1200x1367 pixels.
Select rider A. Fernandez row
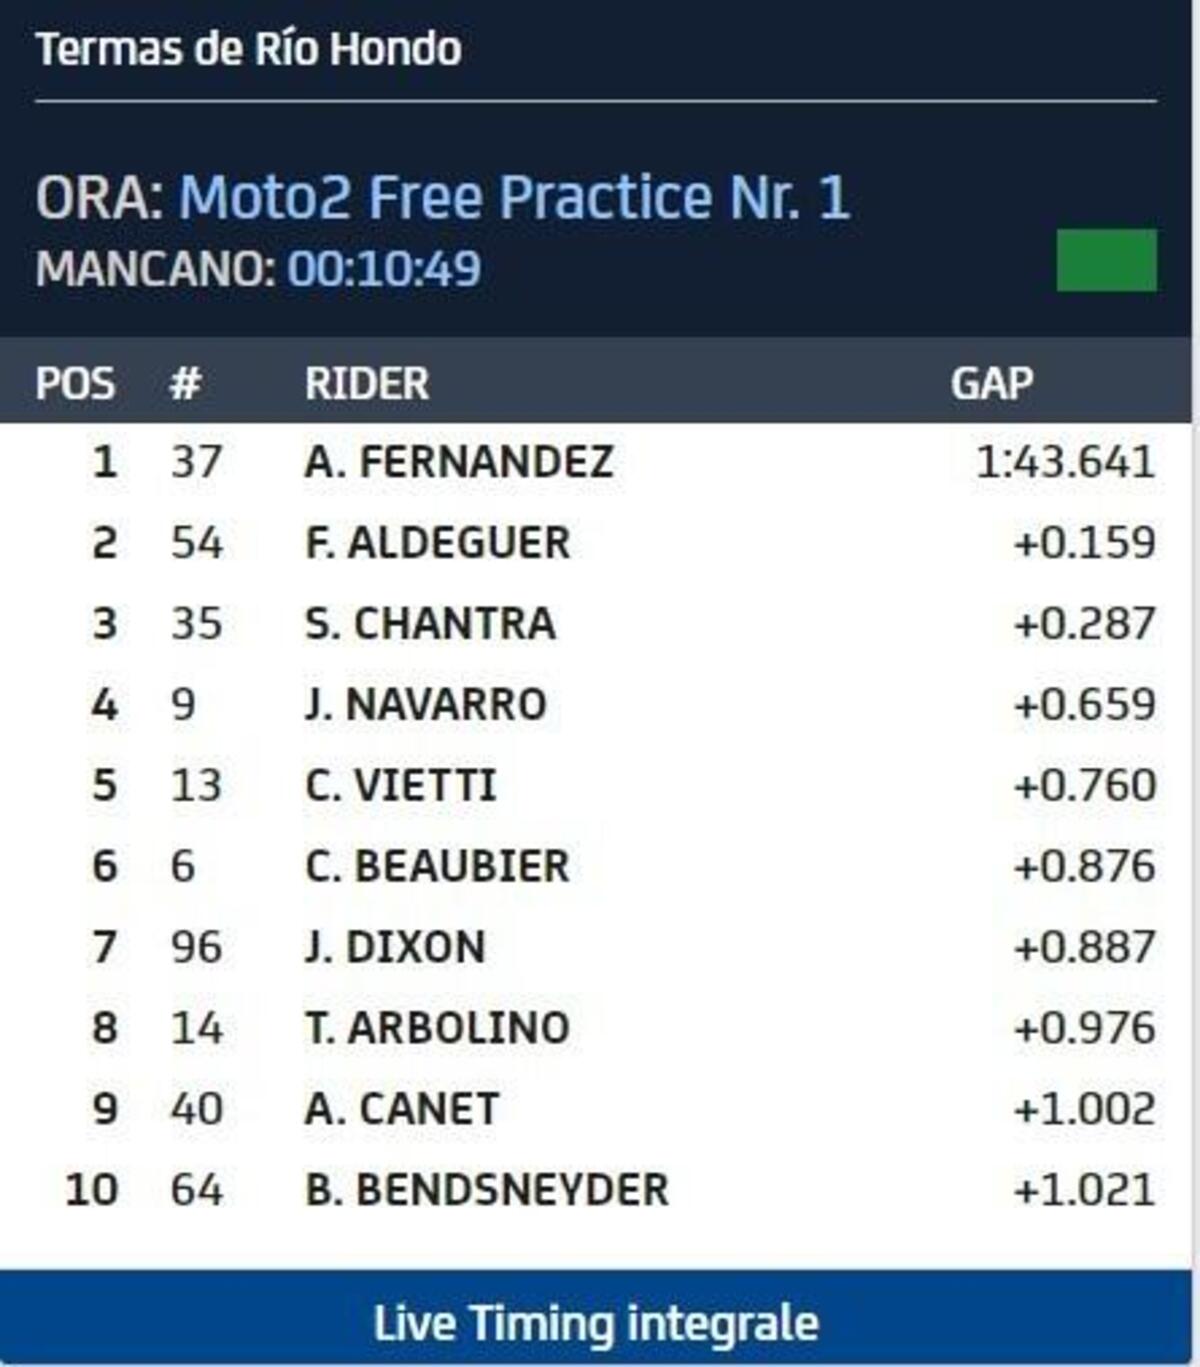459,462
